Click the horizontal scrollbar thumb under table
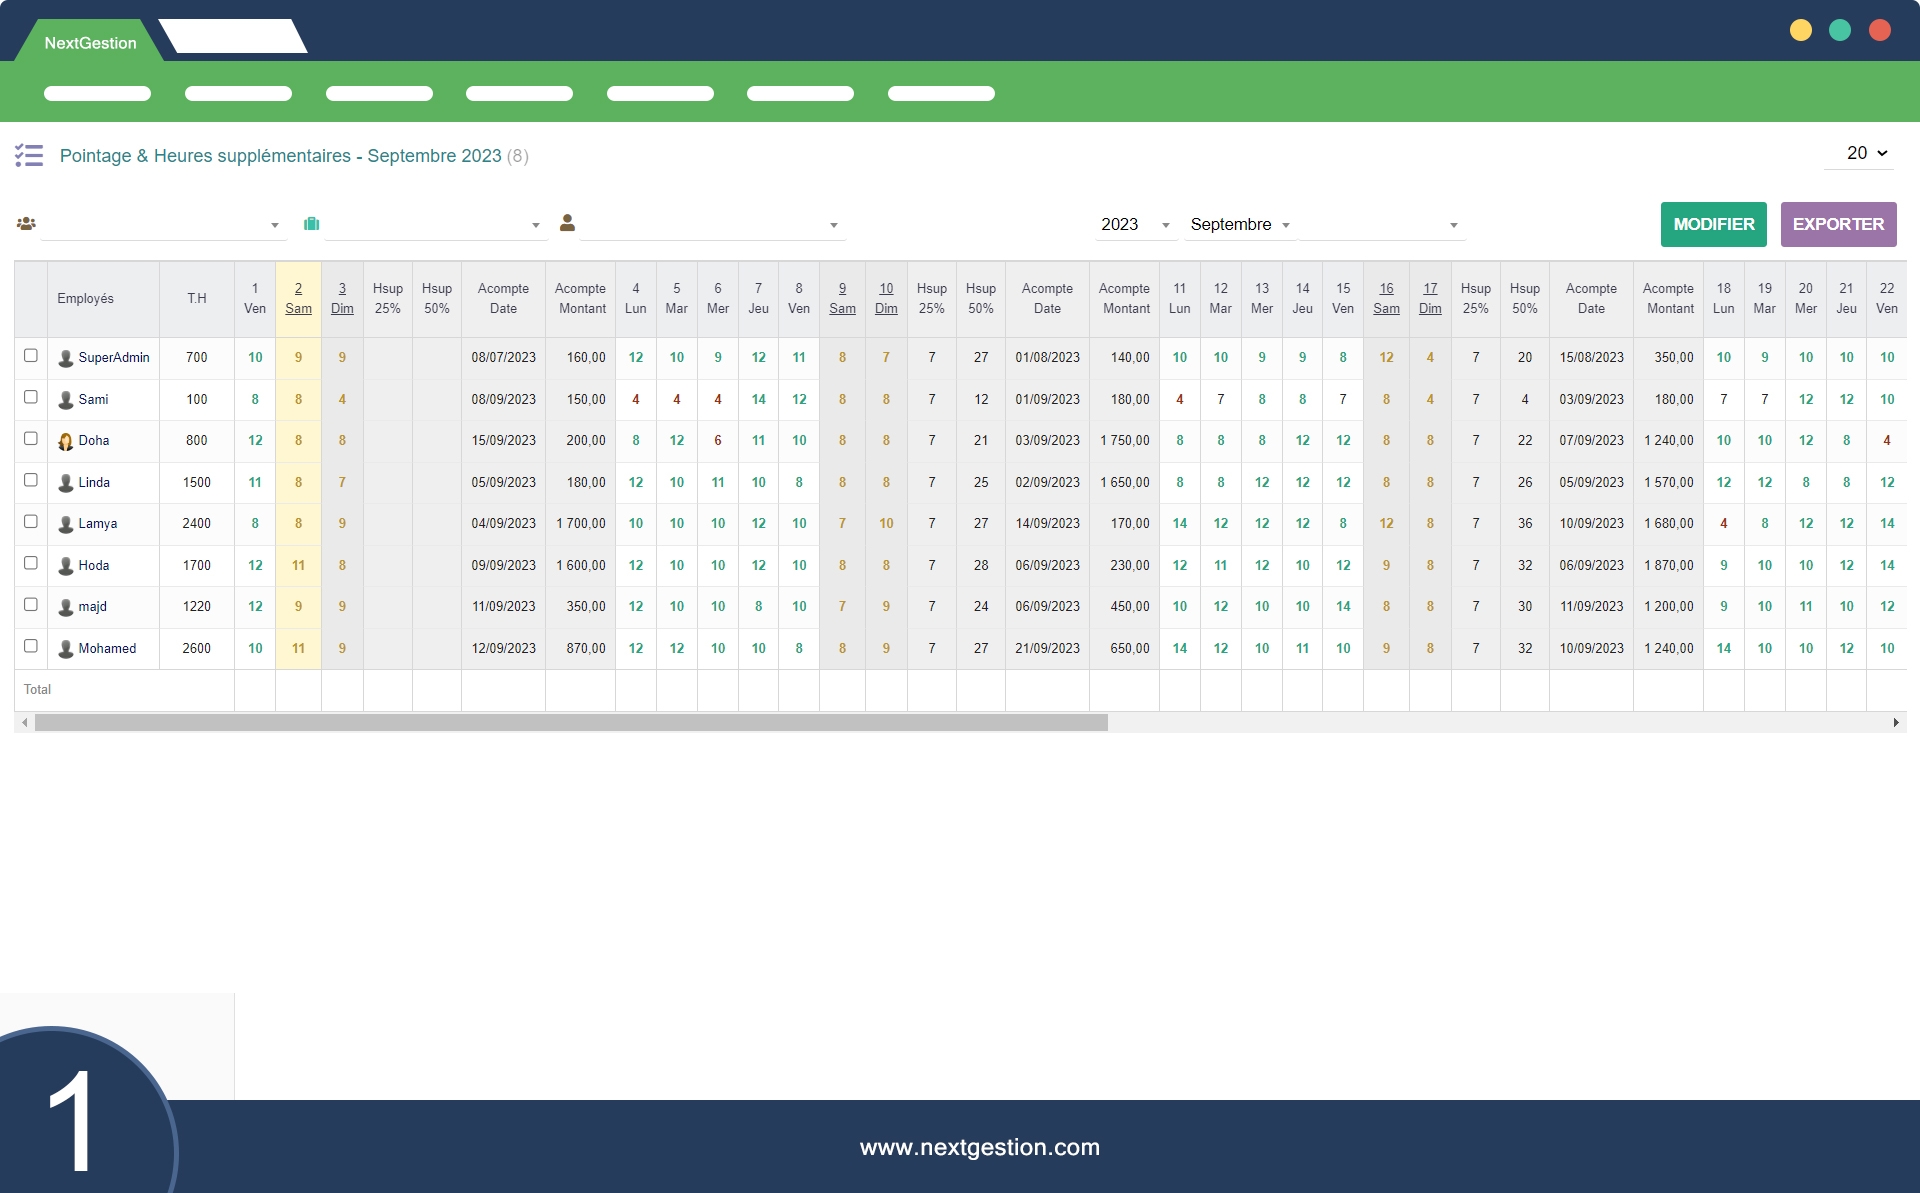The image size is (1920, 1193). click(x=571, y=722)
